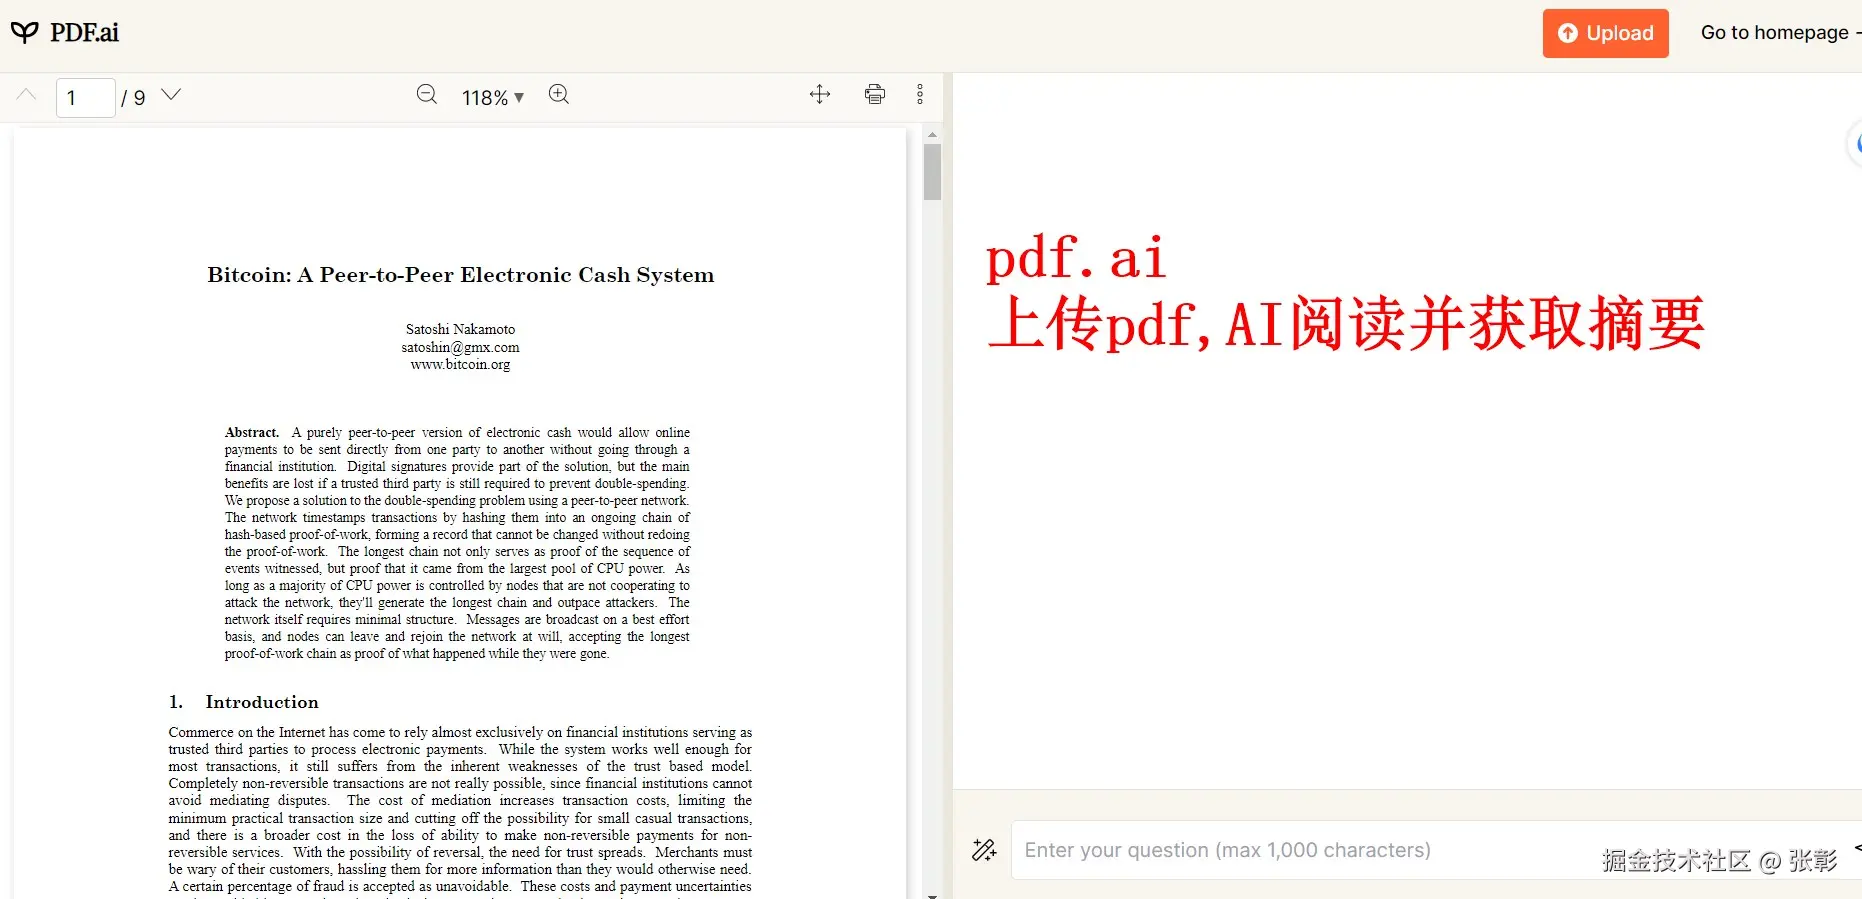Click www.bitcoin.org text in PDF
Viewport: 1862px width, 899px height.
pos(460,365)
